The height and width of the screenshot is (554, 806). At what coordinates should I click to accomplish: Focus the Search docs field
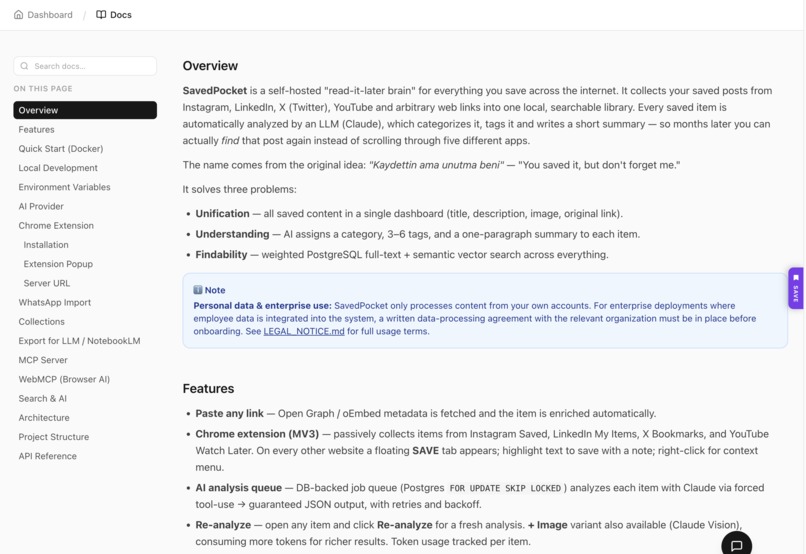click(x=85, y=66)
